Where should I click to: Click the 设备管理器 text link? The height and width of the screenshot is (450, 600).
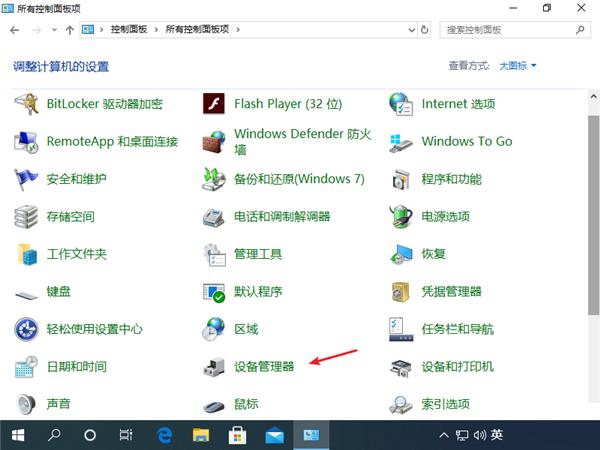264,367
